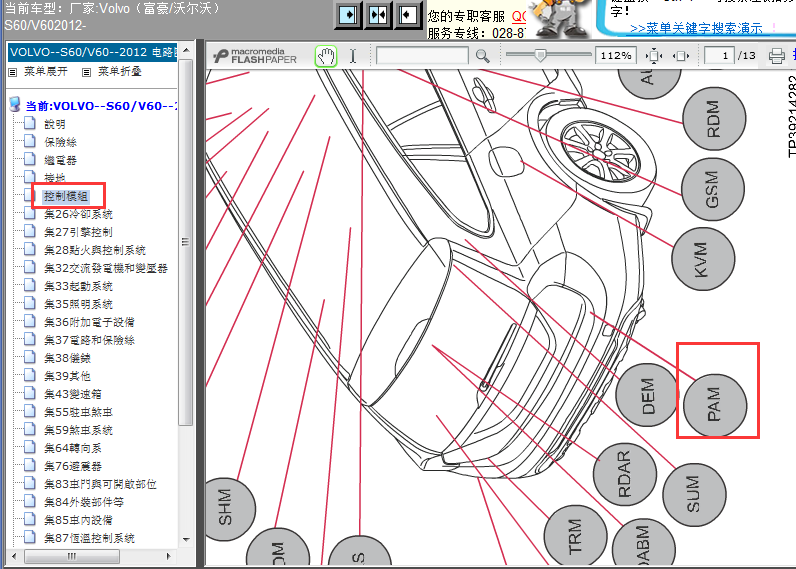This screenshot has width=796, height=569.
Task: Click 菜单展开 to expand menu
Action: [46, 72]
